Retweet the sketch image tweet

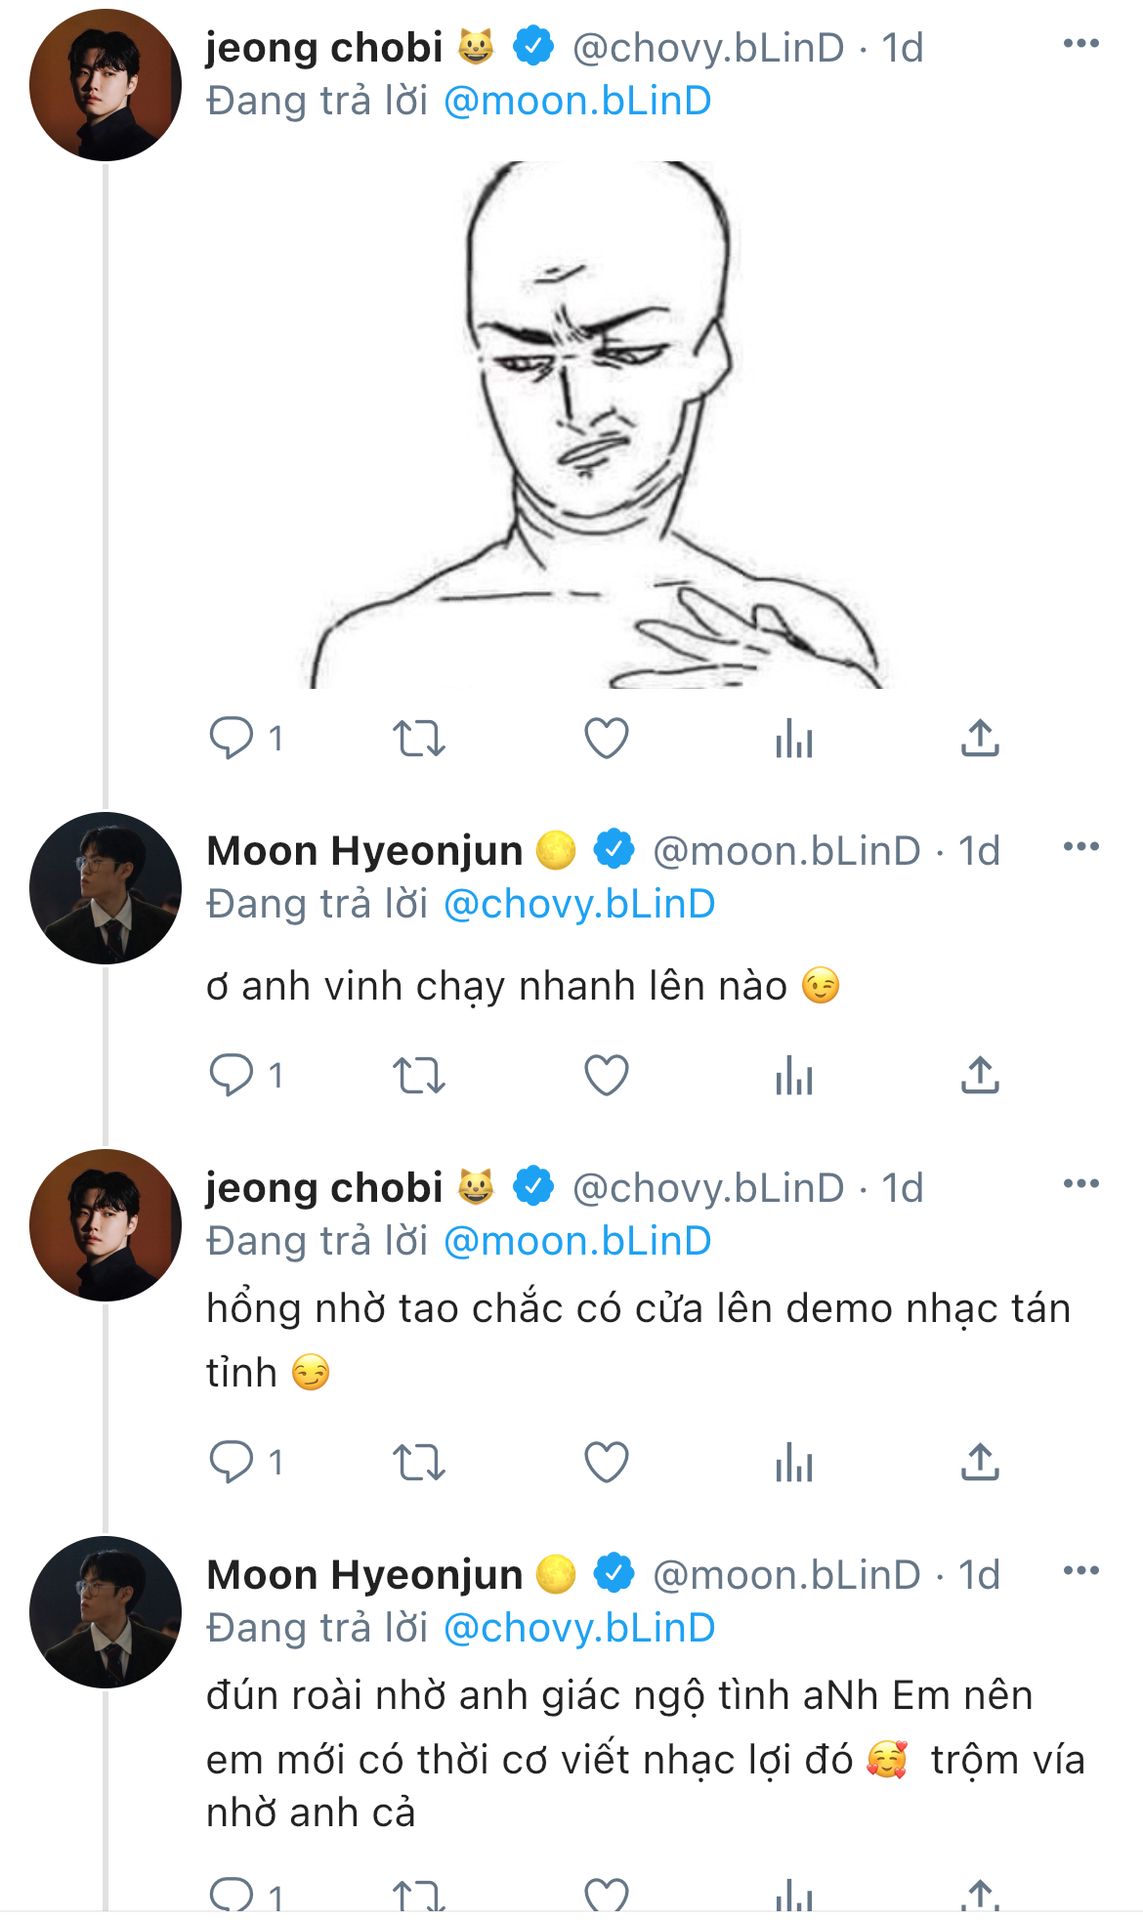pyautogui.click(x=418, y=739)
